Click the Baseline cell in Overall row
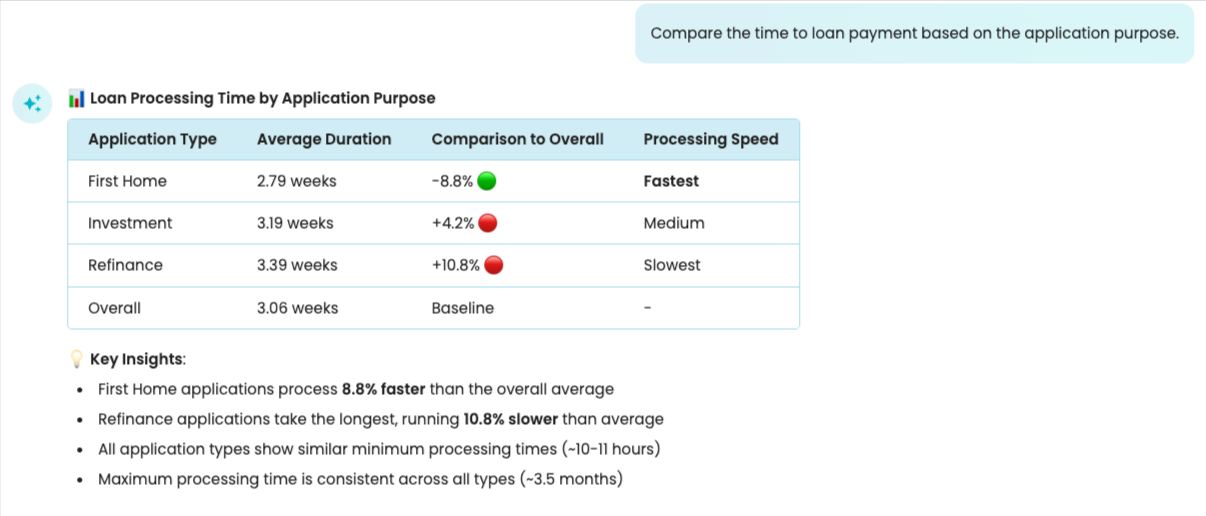 pyautogui.click(x=462, y=308)
